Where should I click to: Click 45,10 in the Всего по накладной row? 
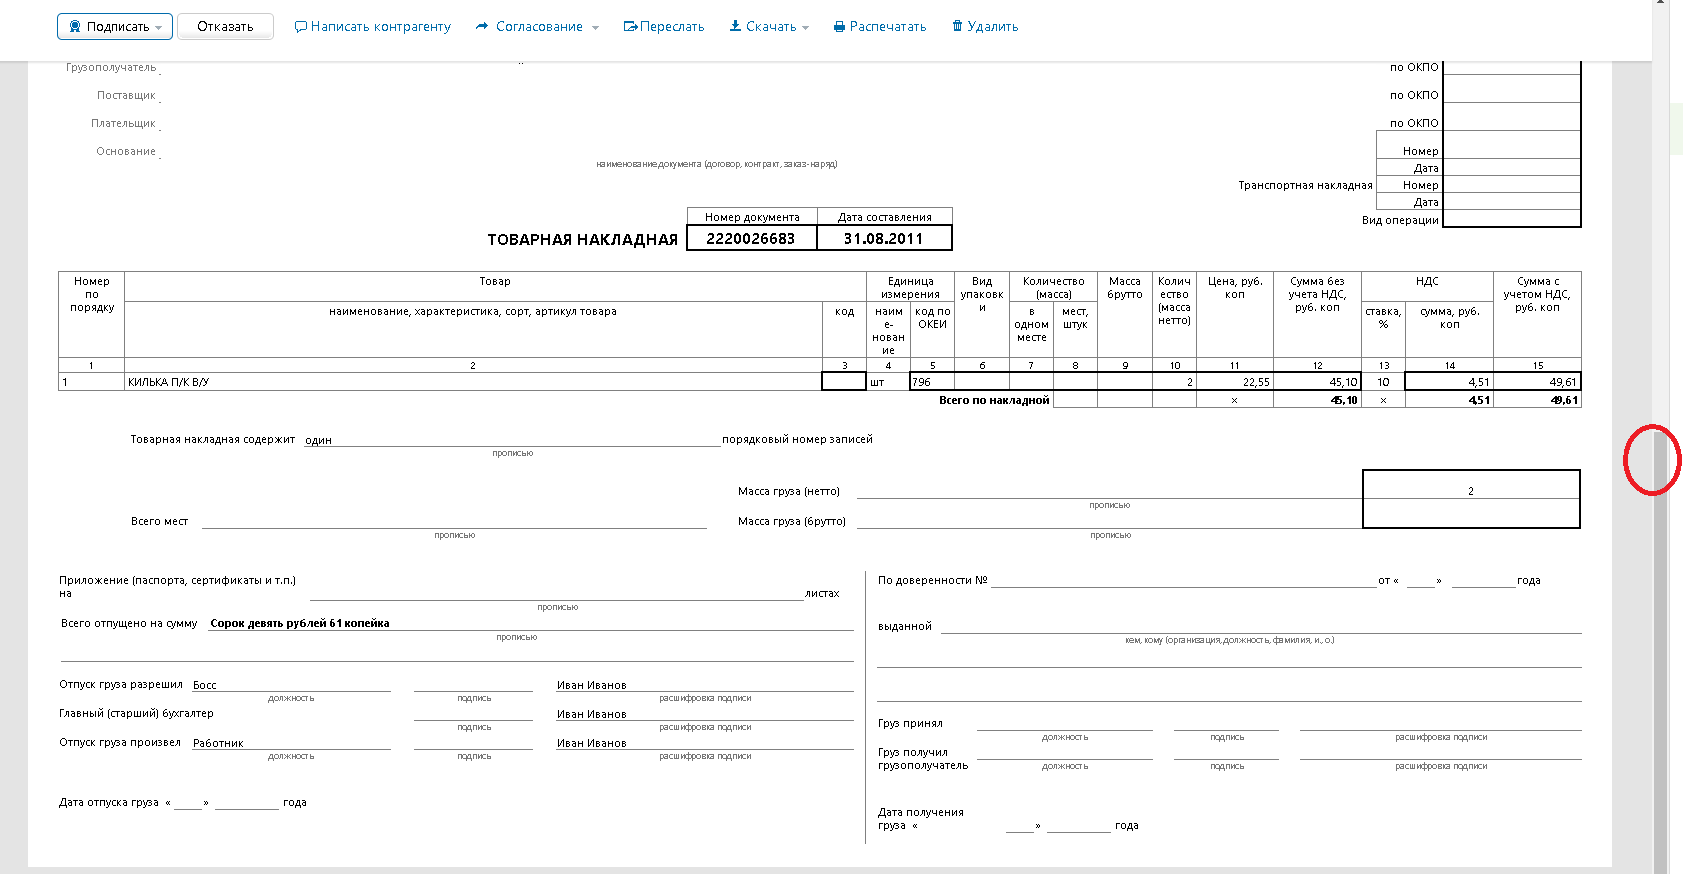(x=1344, y=400)
